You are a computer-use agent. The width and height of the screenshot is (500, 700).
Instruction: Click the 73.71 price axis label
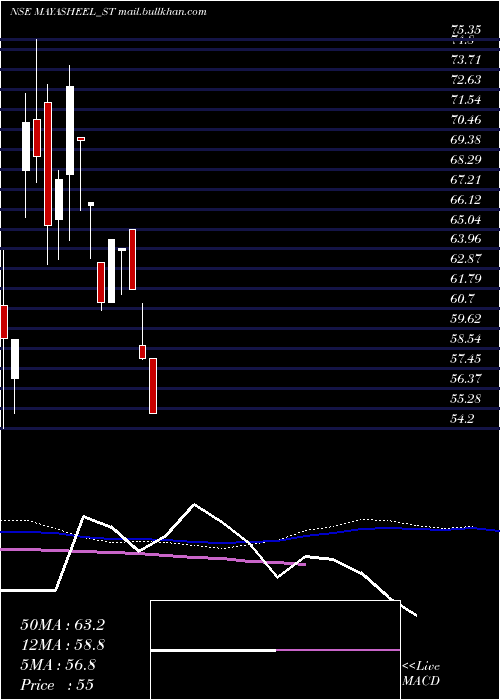coord(466,60)
